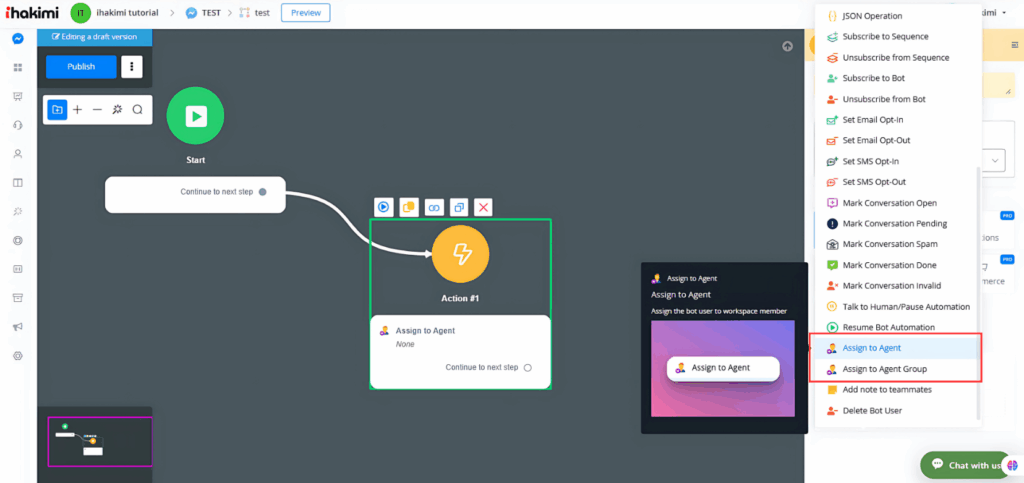Zoom in with the plus icon
Image resolution: width=1024 pixels, height=483 pixels.
pos(77,110)
